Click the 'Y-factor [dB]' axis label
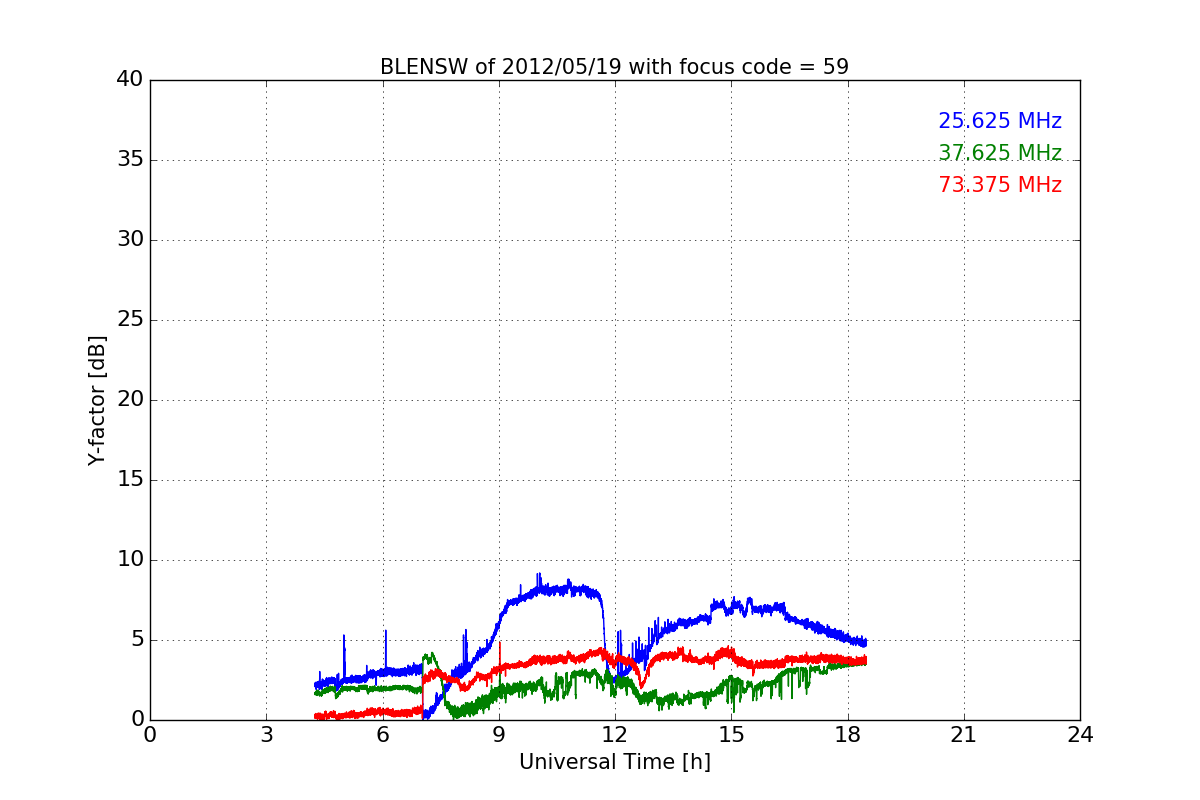 97,400
